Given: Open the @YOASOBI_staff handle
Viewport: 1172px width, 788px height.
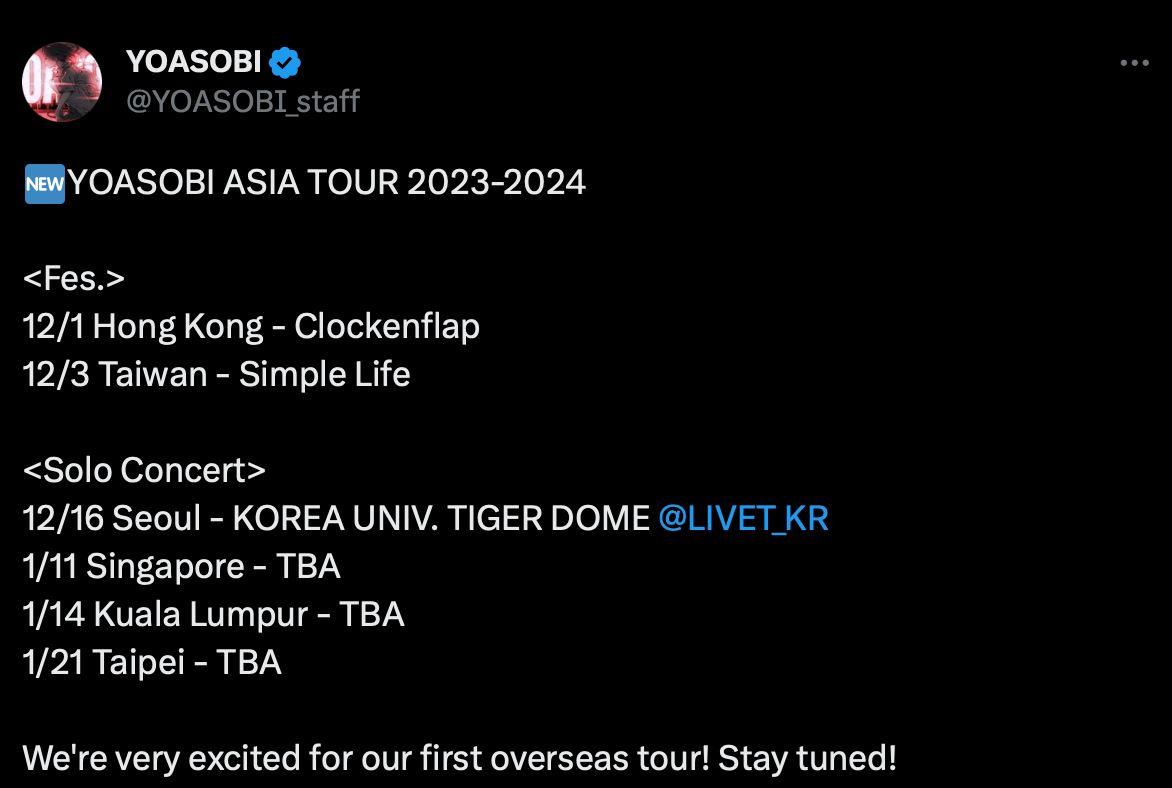Looking at the screenshot, I should coord(243,101).
